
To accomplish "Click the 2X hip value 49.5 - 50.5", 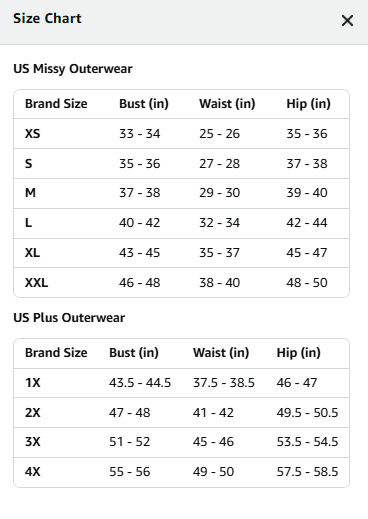I will pyautogui.click(x=307, y=413).
